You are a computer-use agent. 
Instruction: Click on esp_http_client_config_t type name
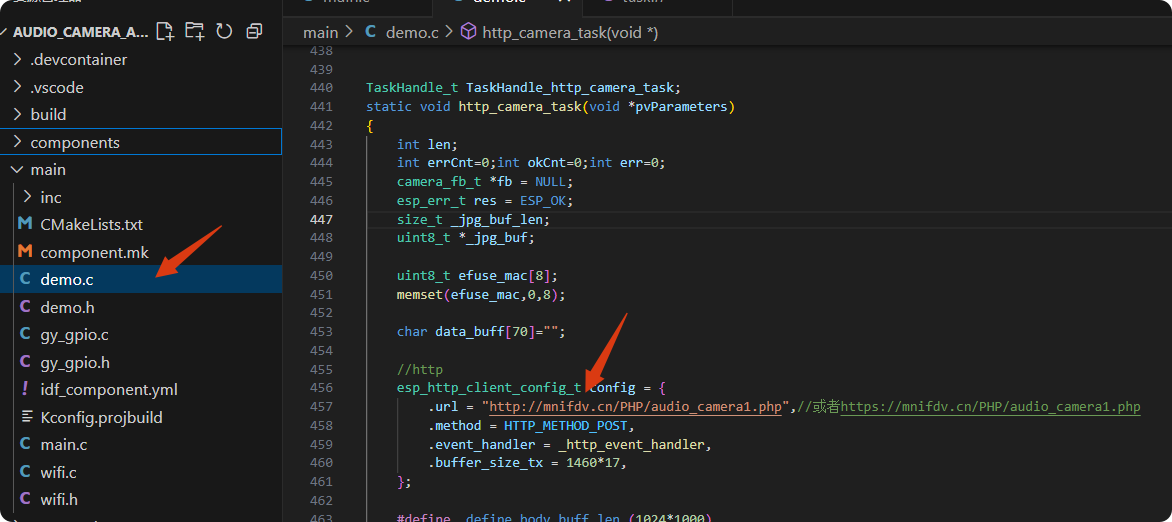[x=489, y=388]
